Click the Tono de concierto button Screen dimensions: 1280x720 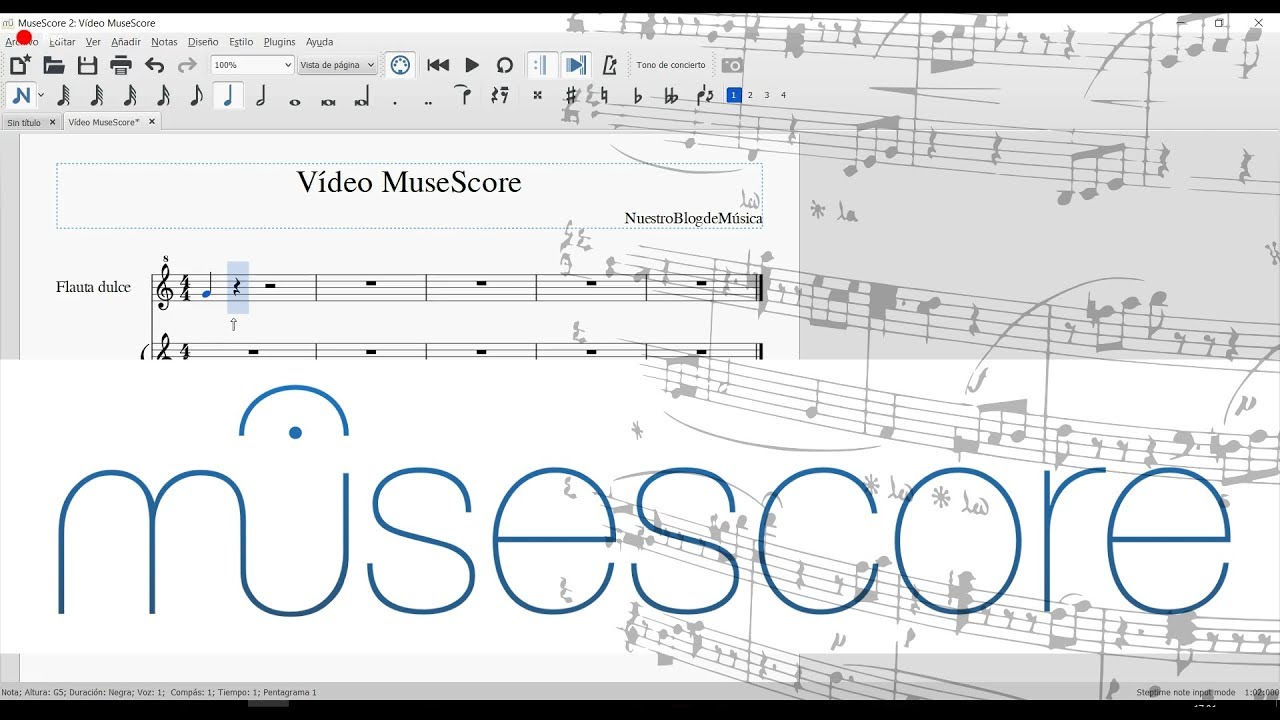(671, 65)
